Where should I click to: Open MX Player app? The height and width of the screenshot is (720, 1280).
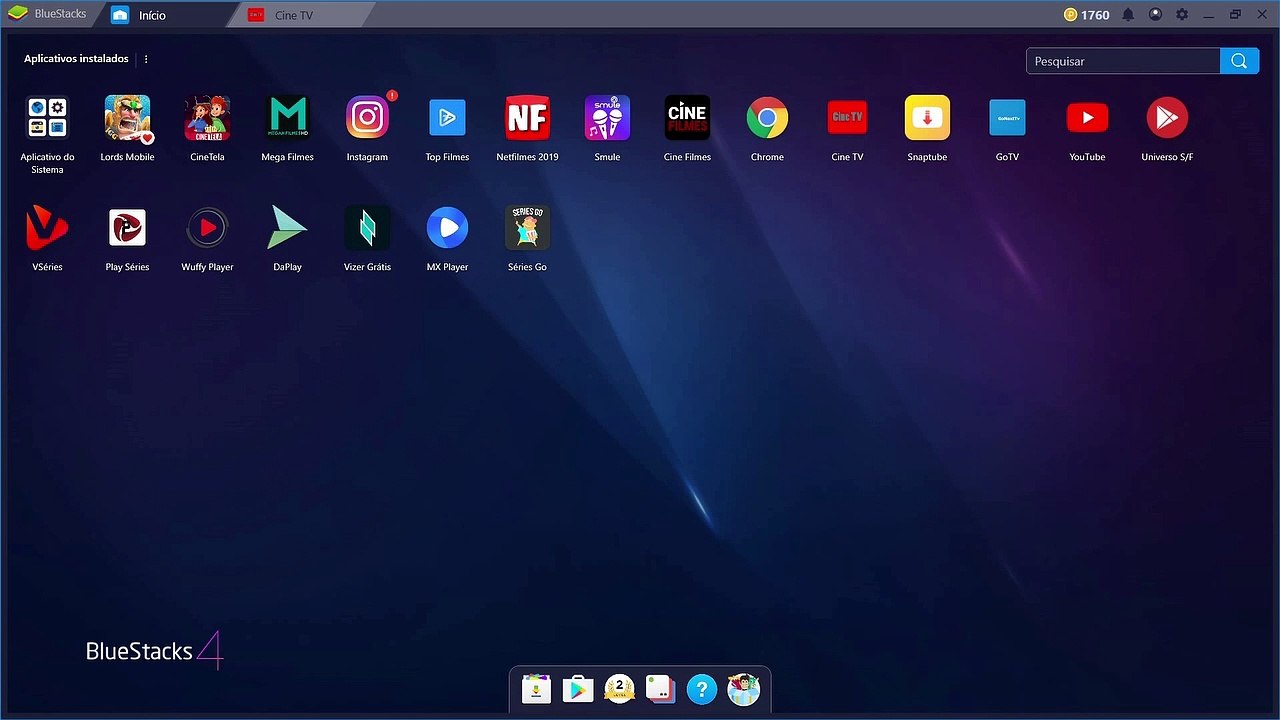447,228
